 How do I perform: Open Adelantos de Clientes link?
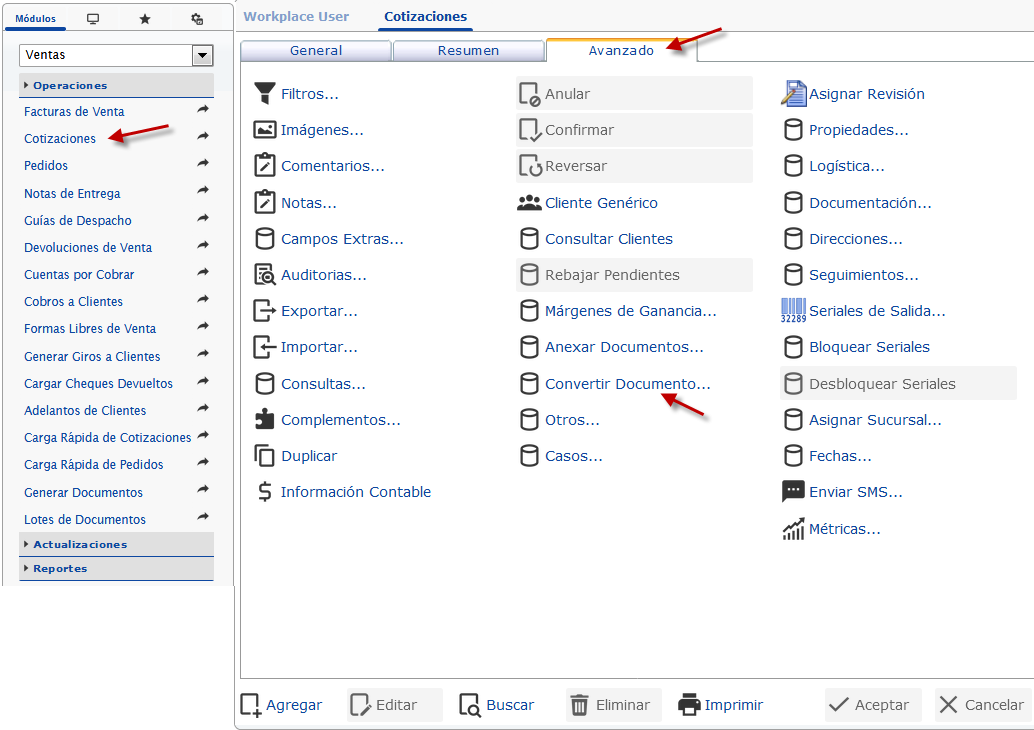pos(85,410)
